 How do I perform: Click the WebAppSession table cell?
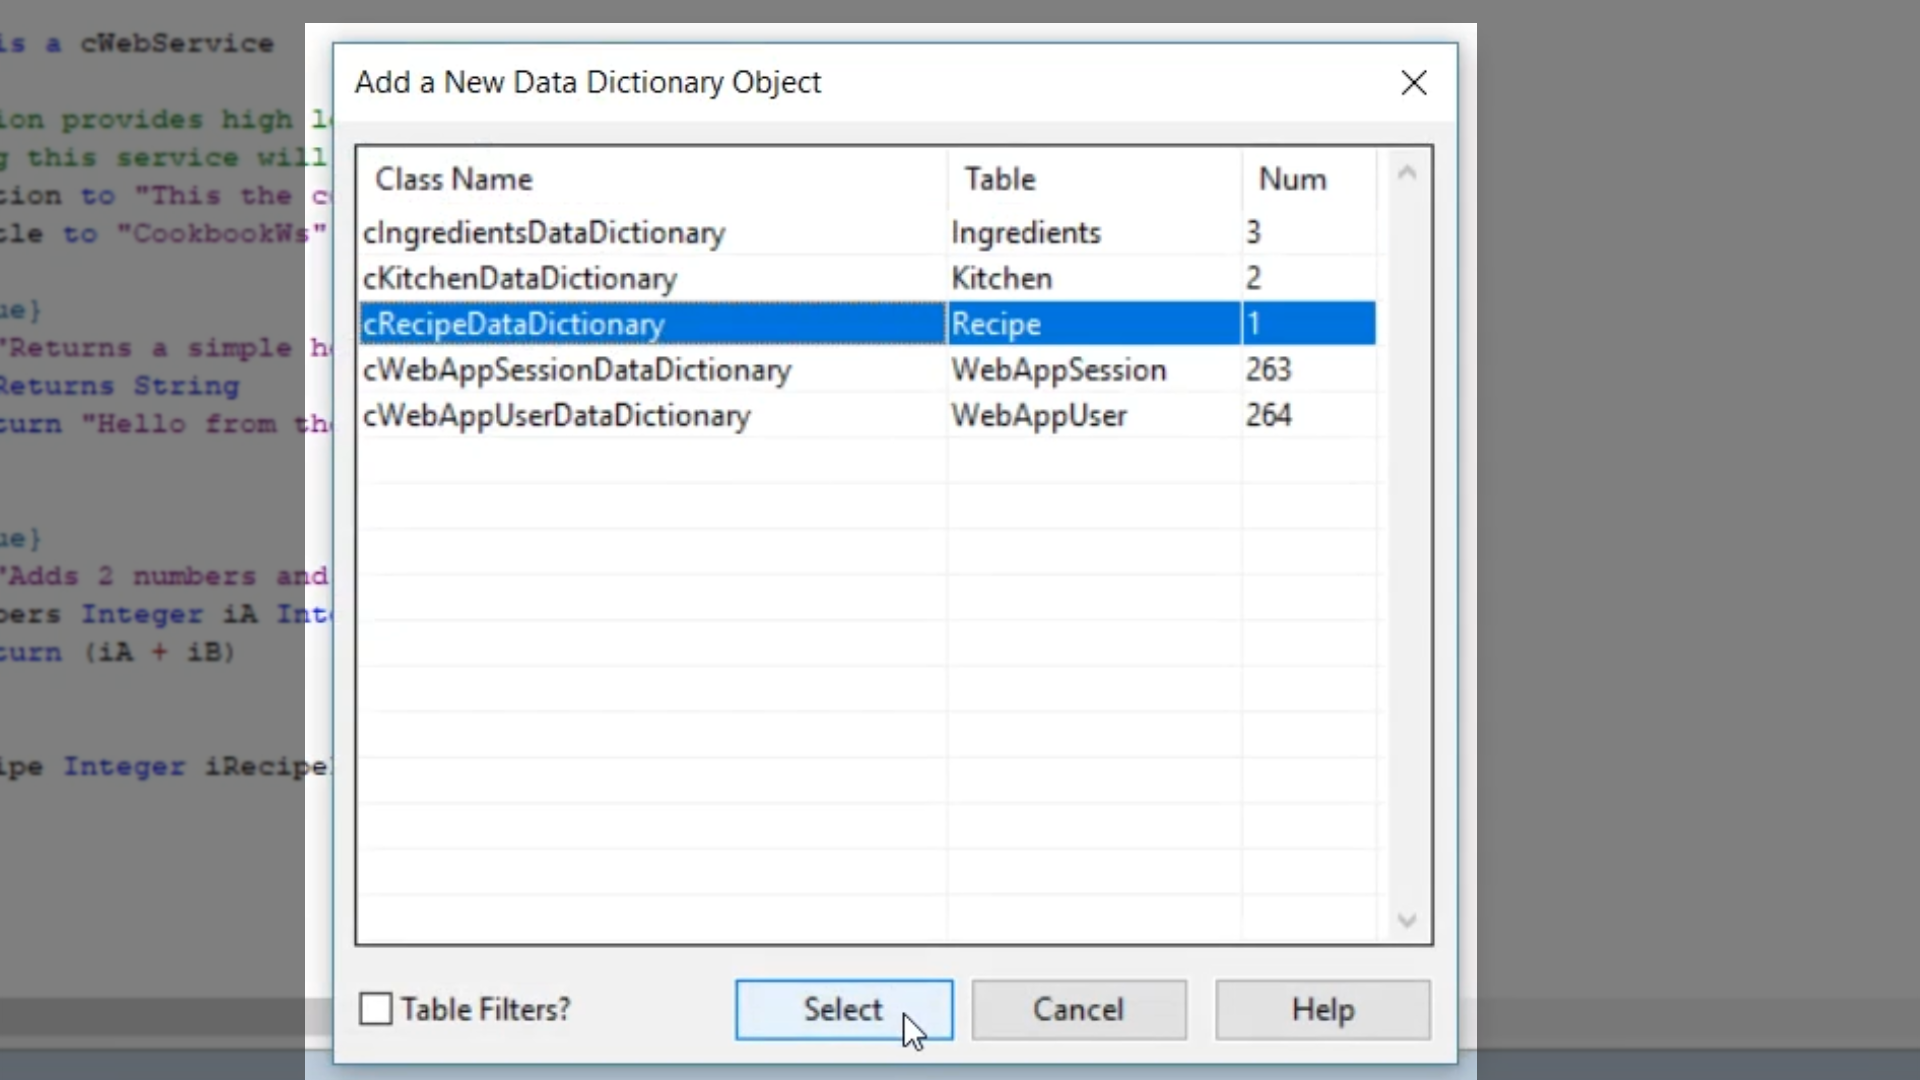[x=1058, y=370]
